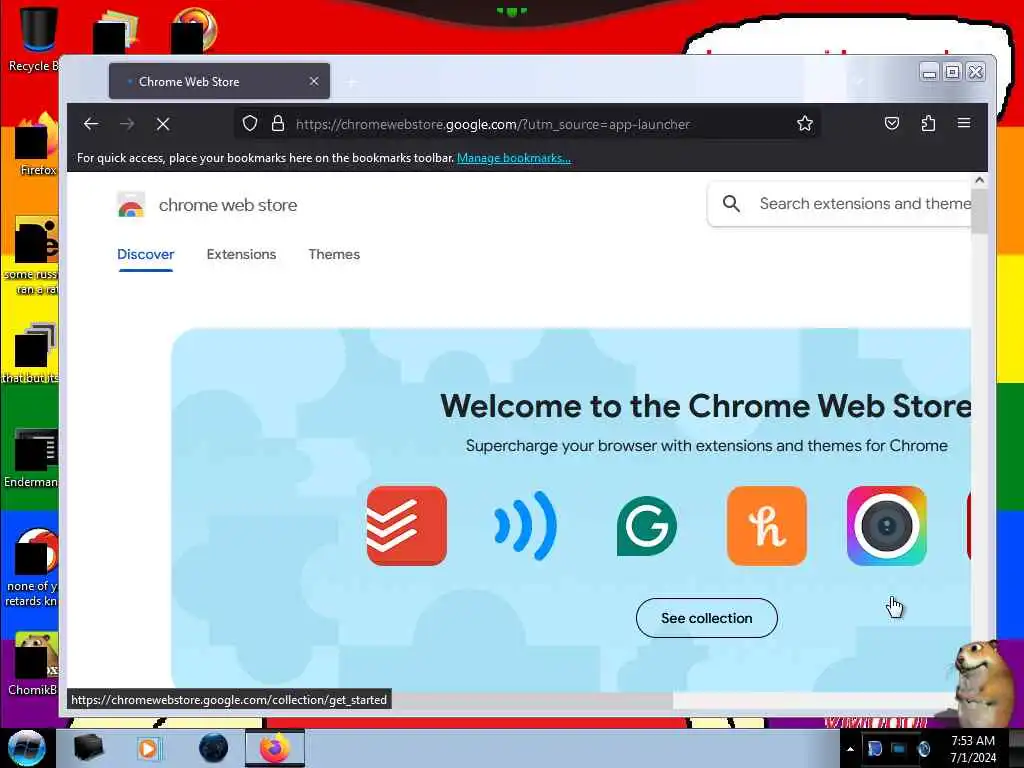
Task: Select the ChomikB desktop icon
Action: 33,665
